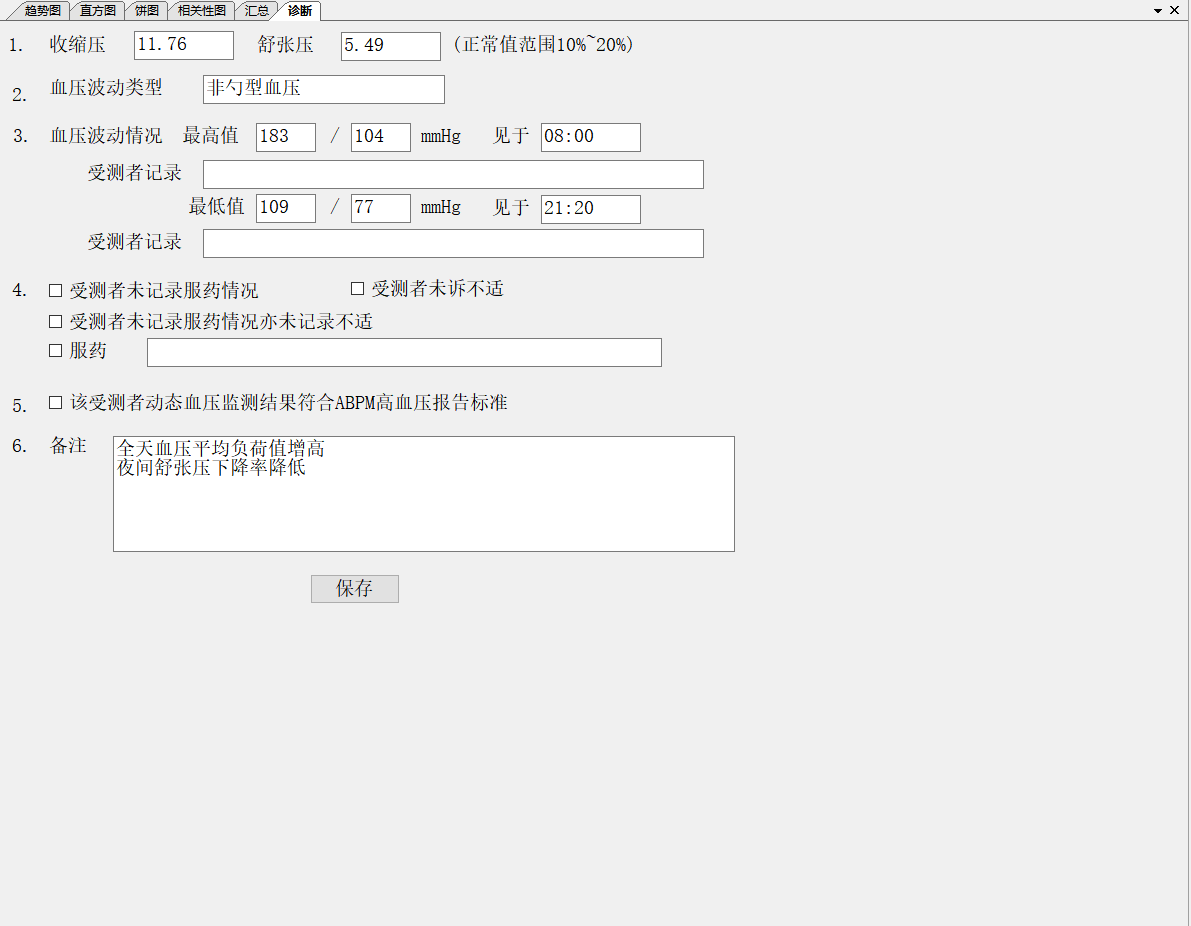Click the 收缩压 value field

click(x=183, y=46)
